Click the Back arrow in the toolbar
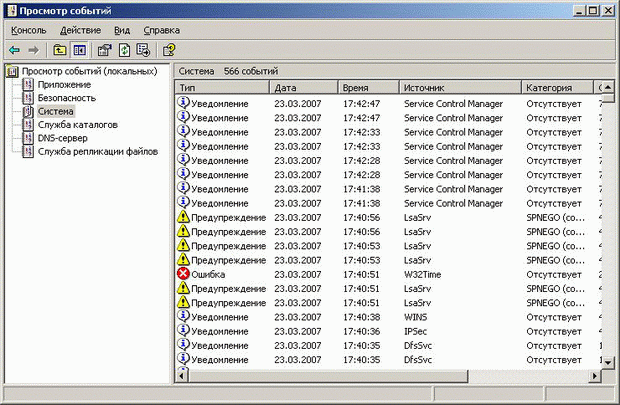 coord(13,49)
